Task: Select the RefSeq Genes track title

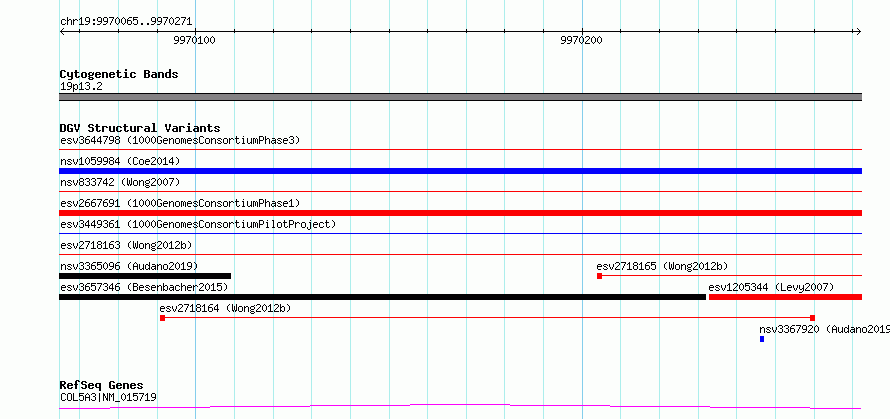Action: [102, 386]
